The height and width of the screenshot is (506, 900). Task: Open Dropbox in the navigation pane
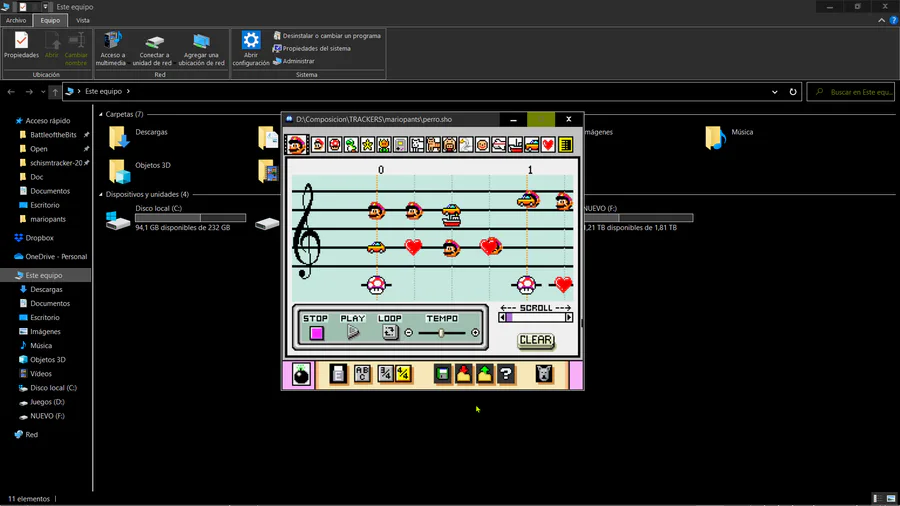pos(39,238)
